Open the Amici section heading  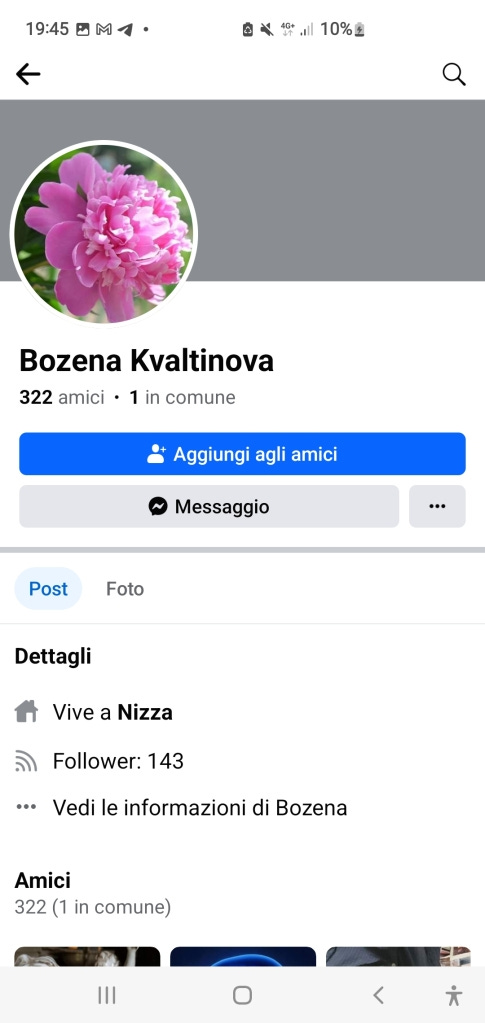42,880
